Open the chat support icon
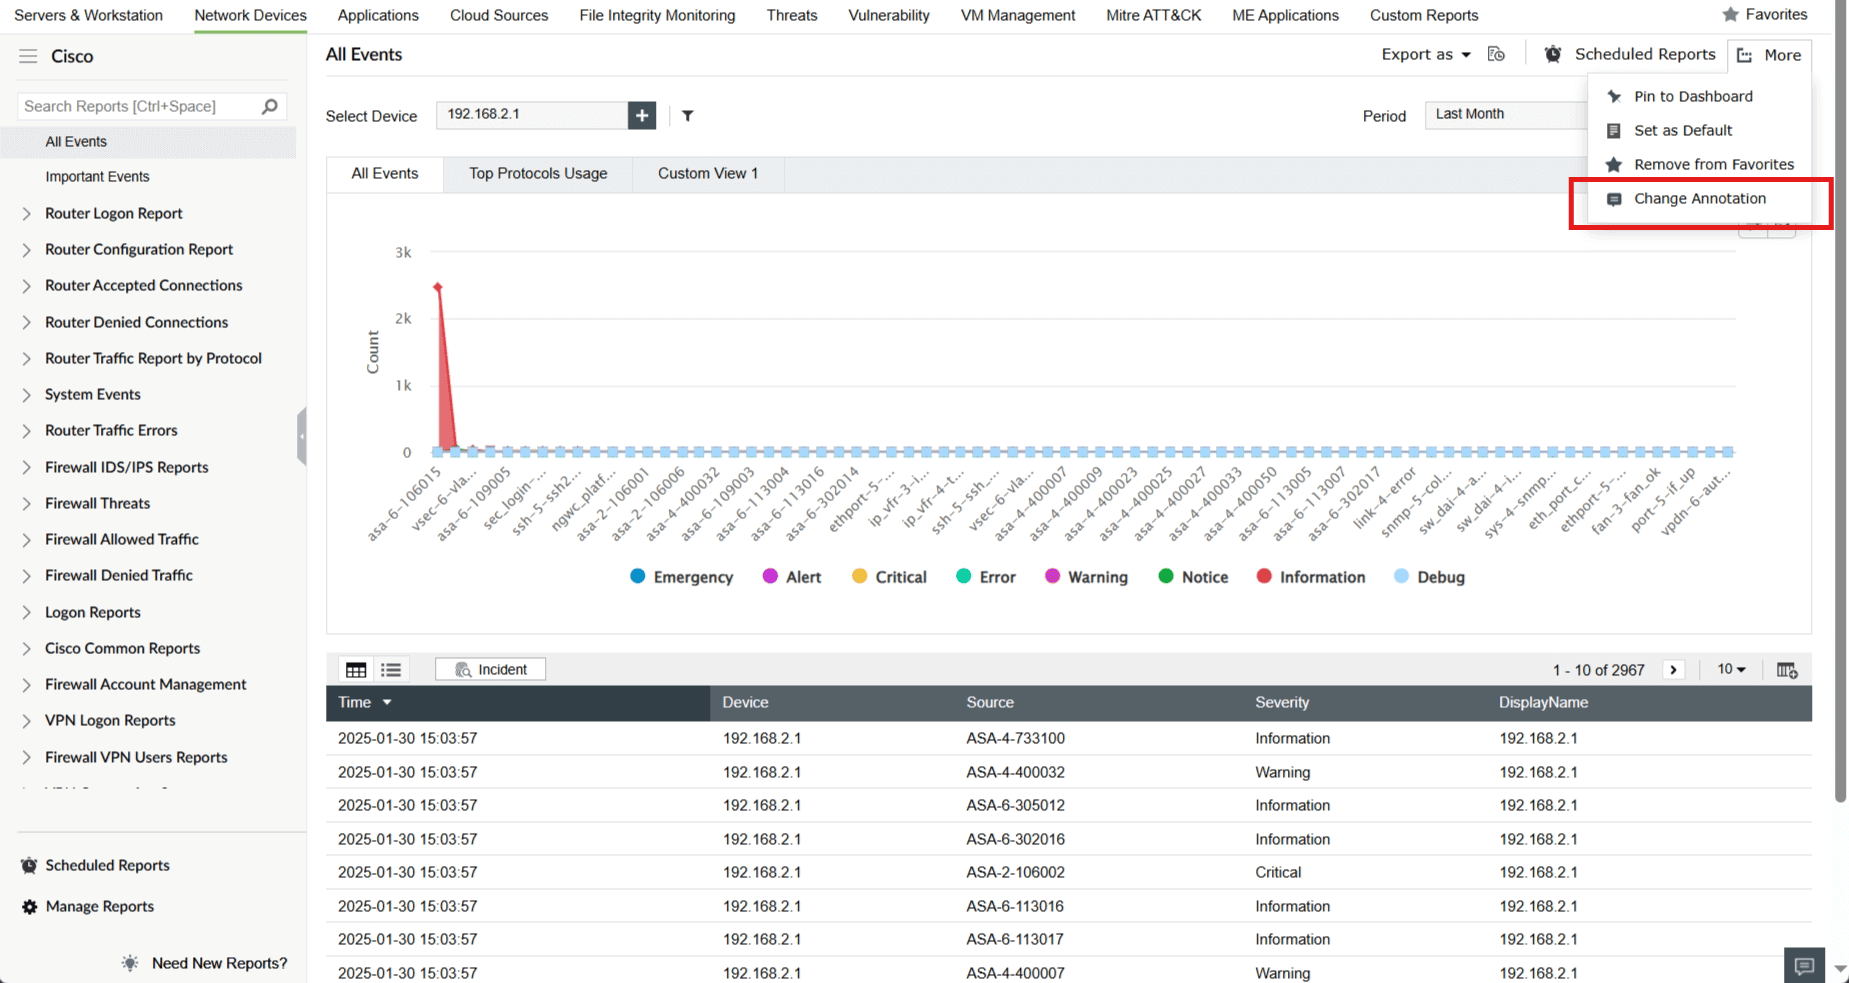This screenshot has width=1849, height=983. point(1805,964)
